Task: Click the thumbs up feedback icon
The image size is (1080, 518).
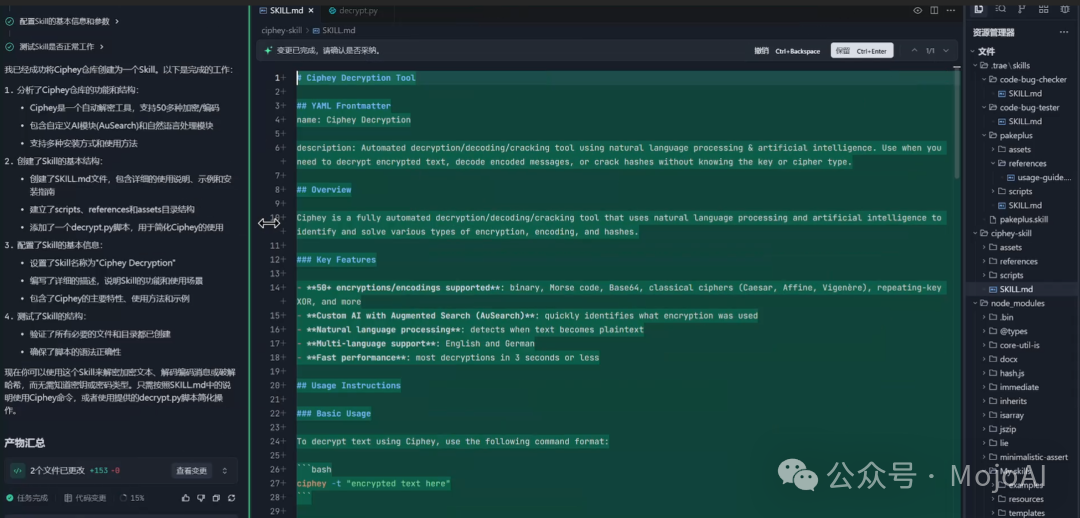Action: tap(186, 498)
